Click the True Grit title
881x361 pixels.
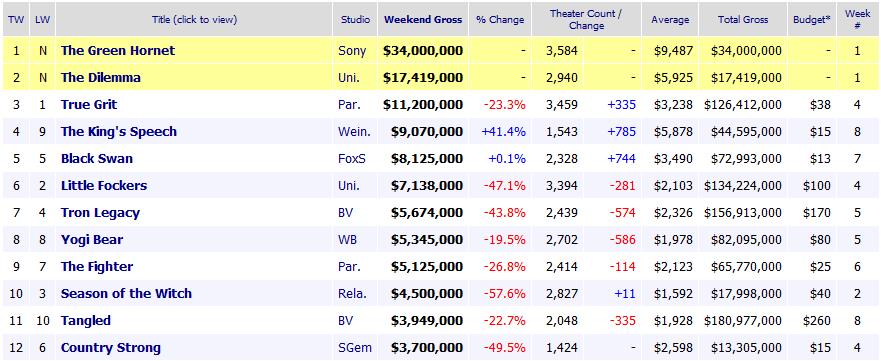click(89, 104)
